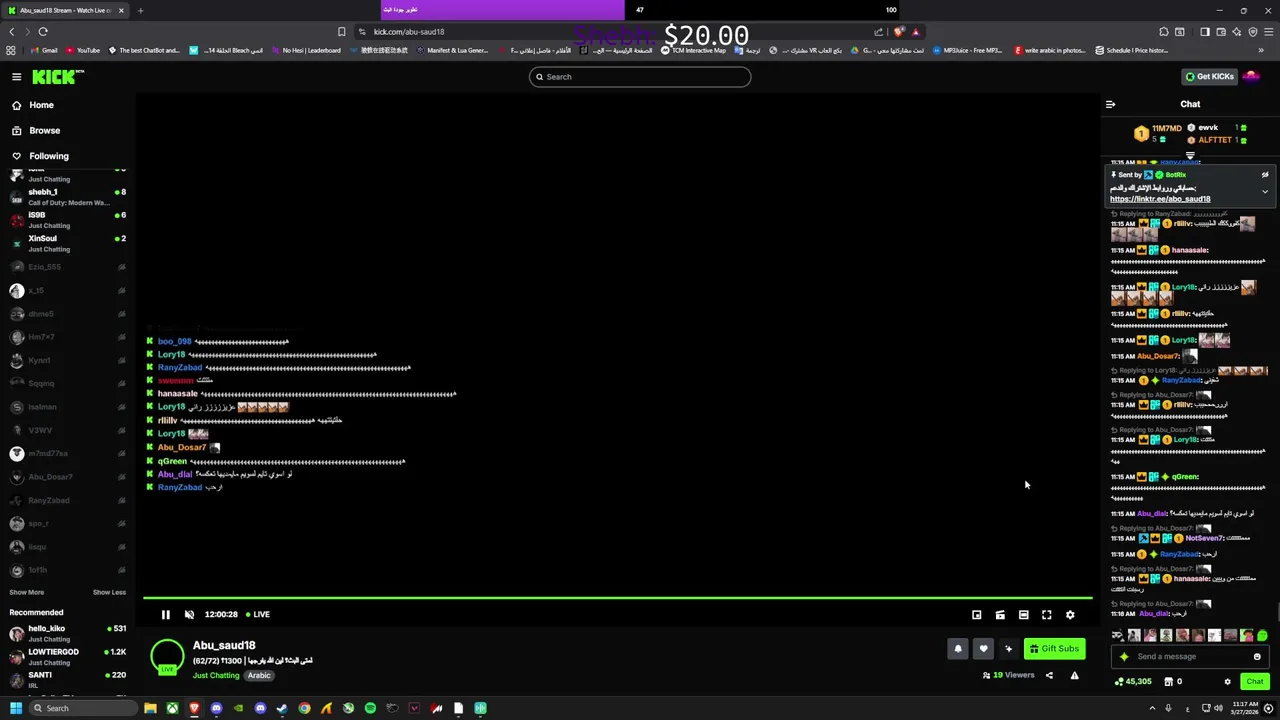Screen dimensions: 1280x720
Task: Open Steam from taskbar
Action: [x=282, y=708]
